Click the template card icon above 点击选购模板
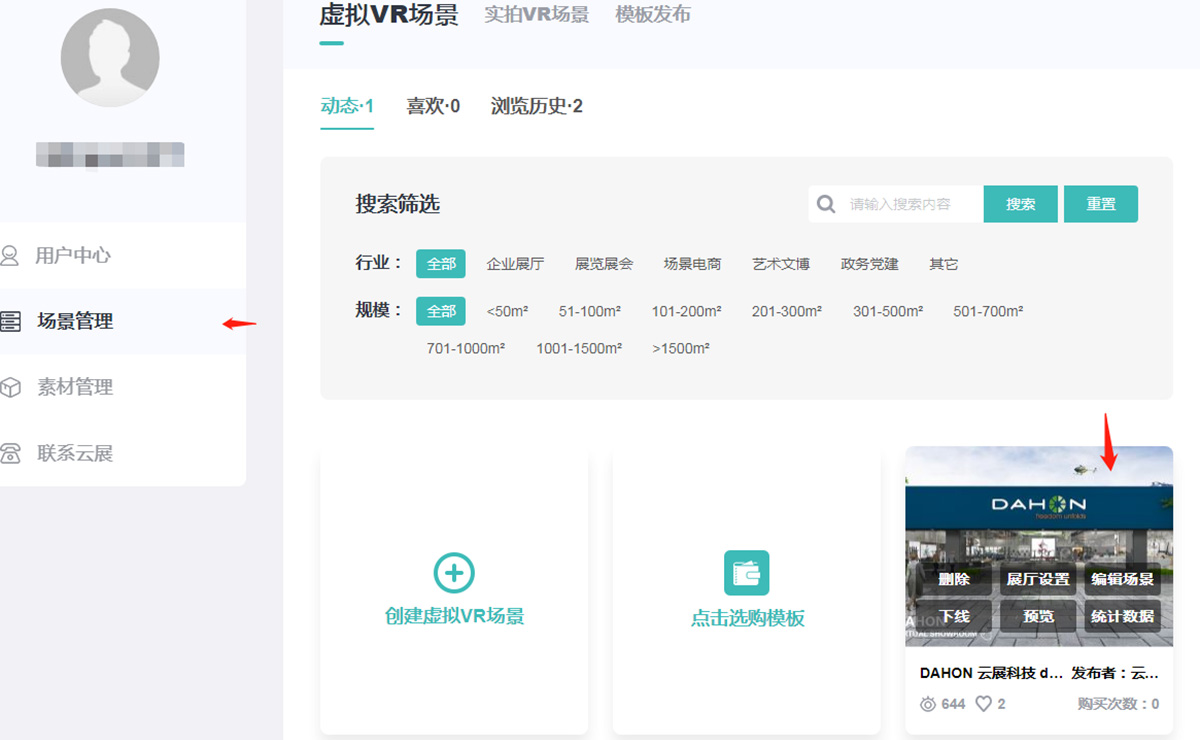Screen dimensions: 1200x740 (x=745, y=572)
